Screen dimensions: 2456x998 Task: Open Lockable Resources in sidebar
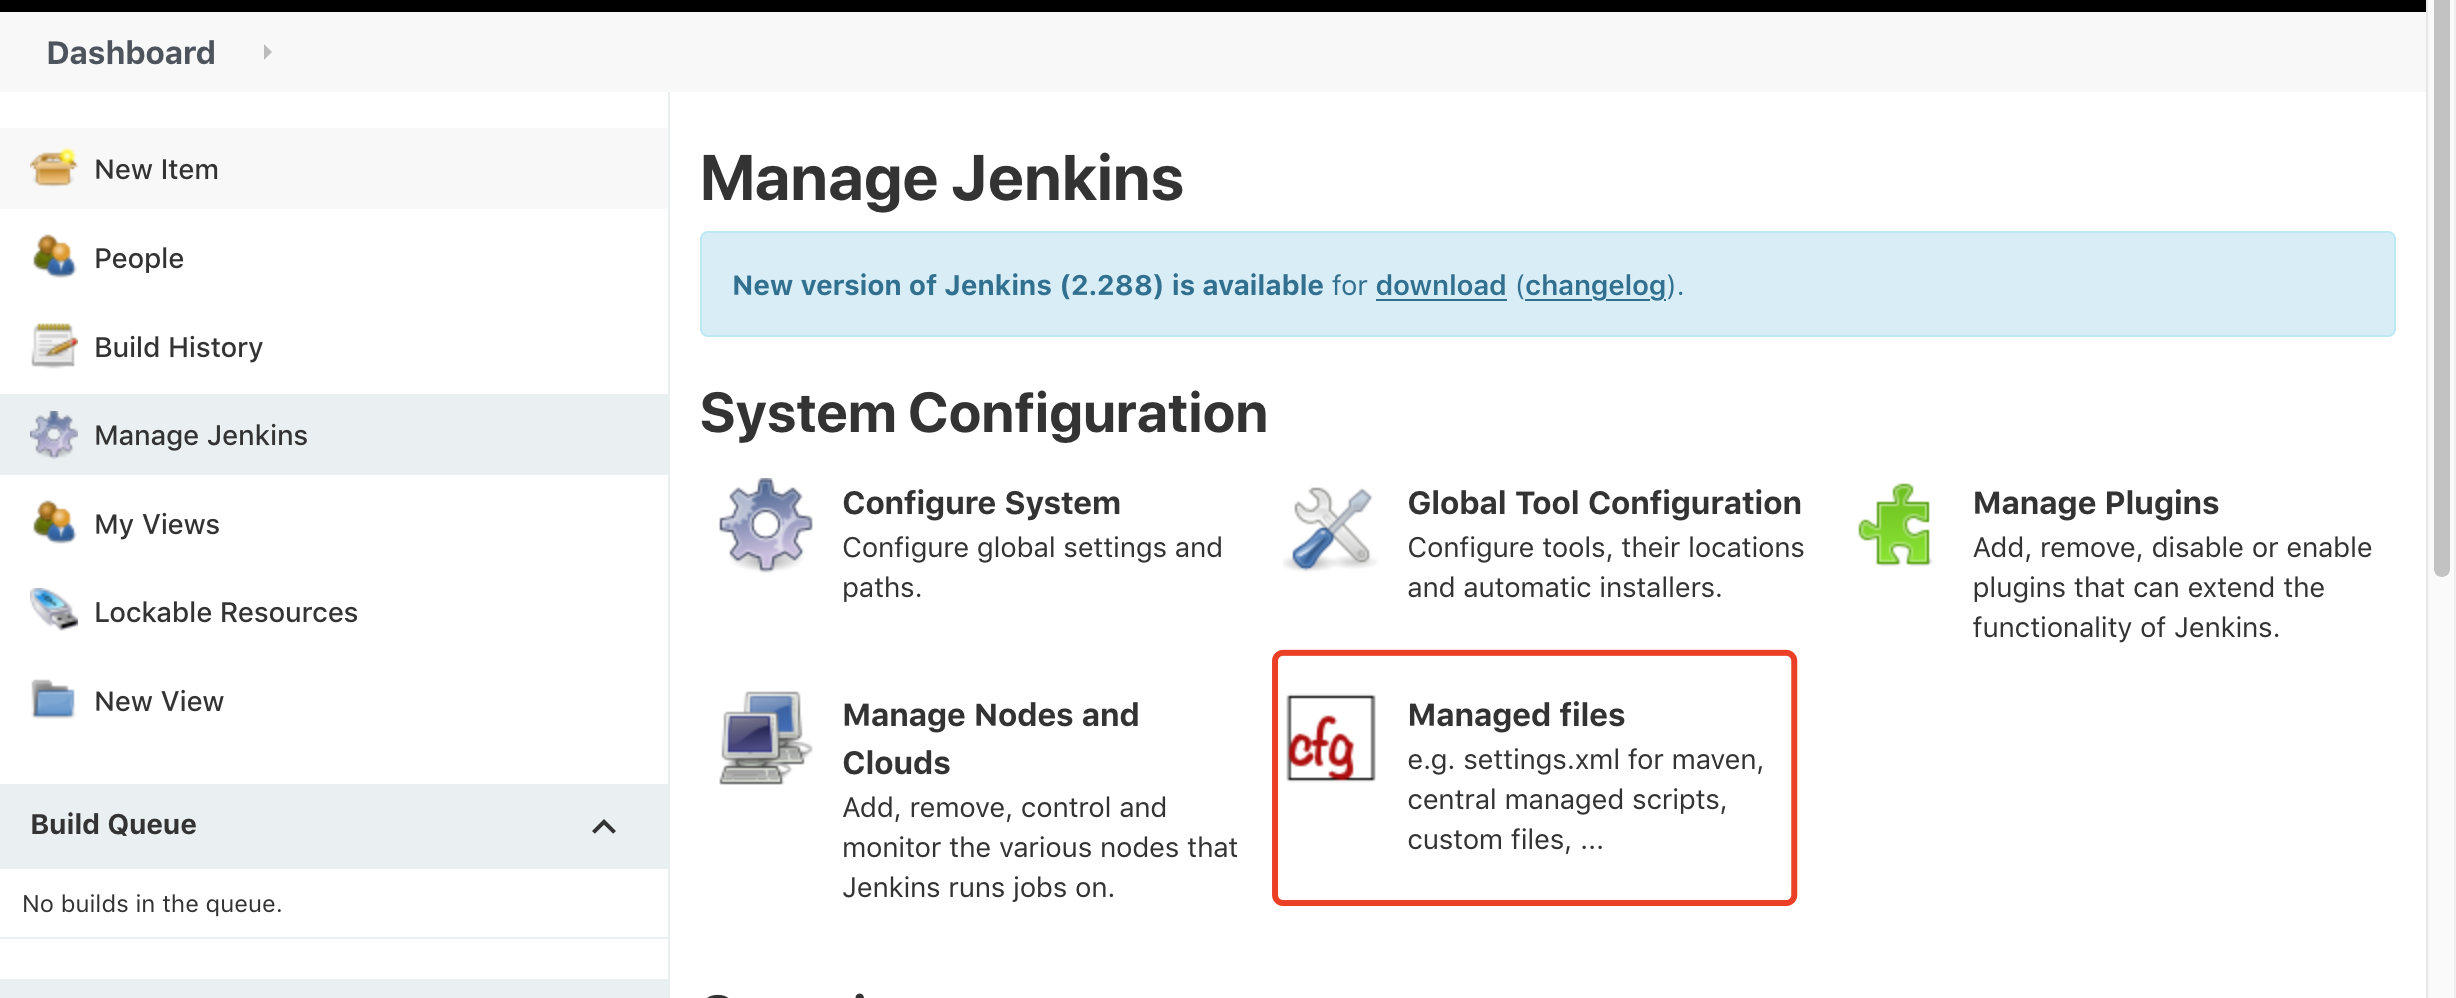tap(226, 612)
